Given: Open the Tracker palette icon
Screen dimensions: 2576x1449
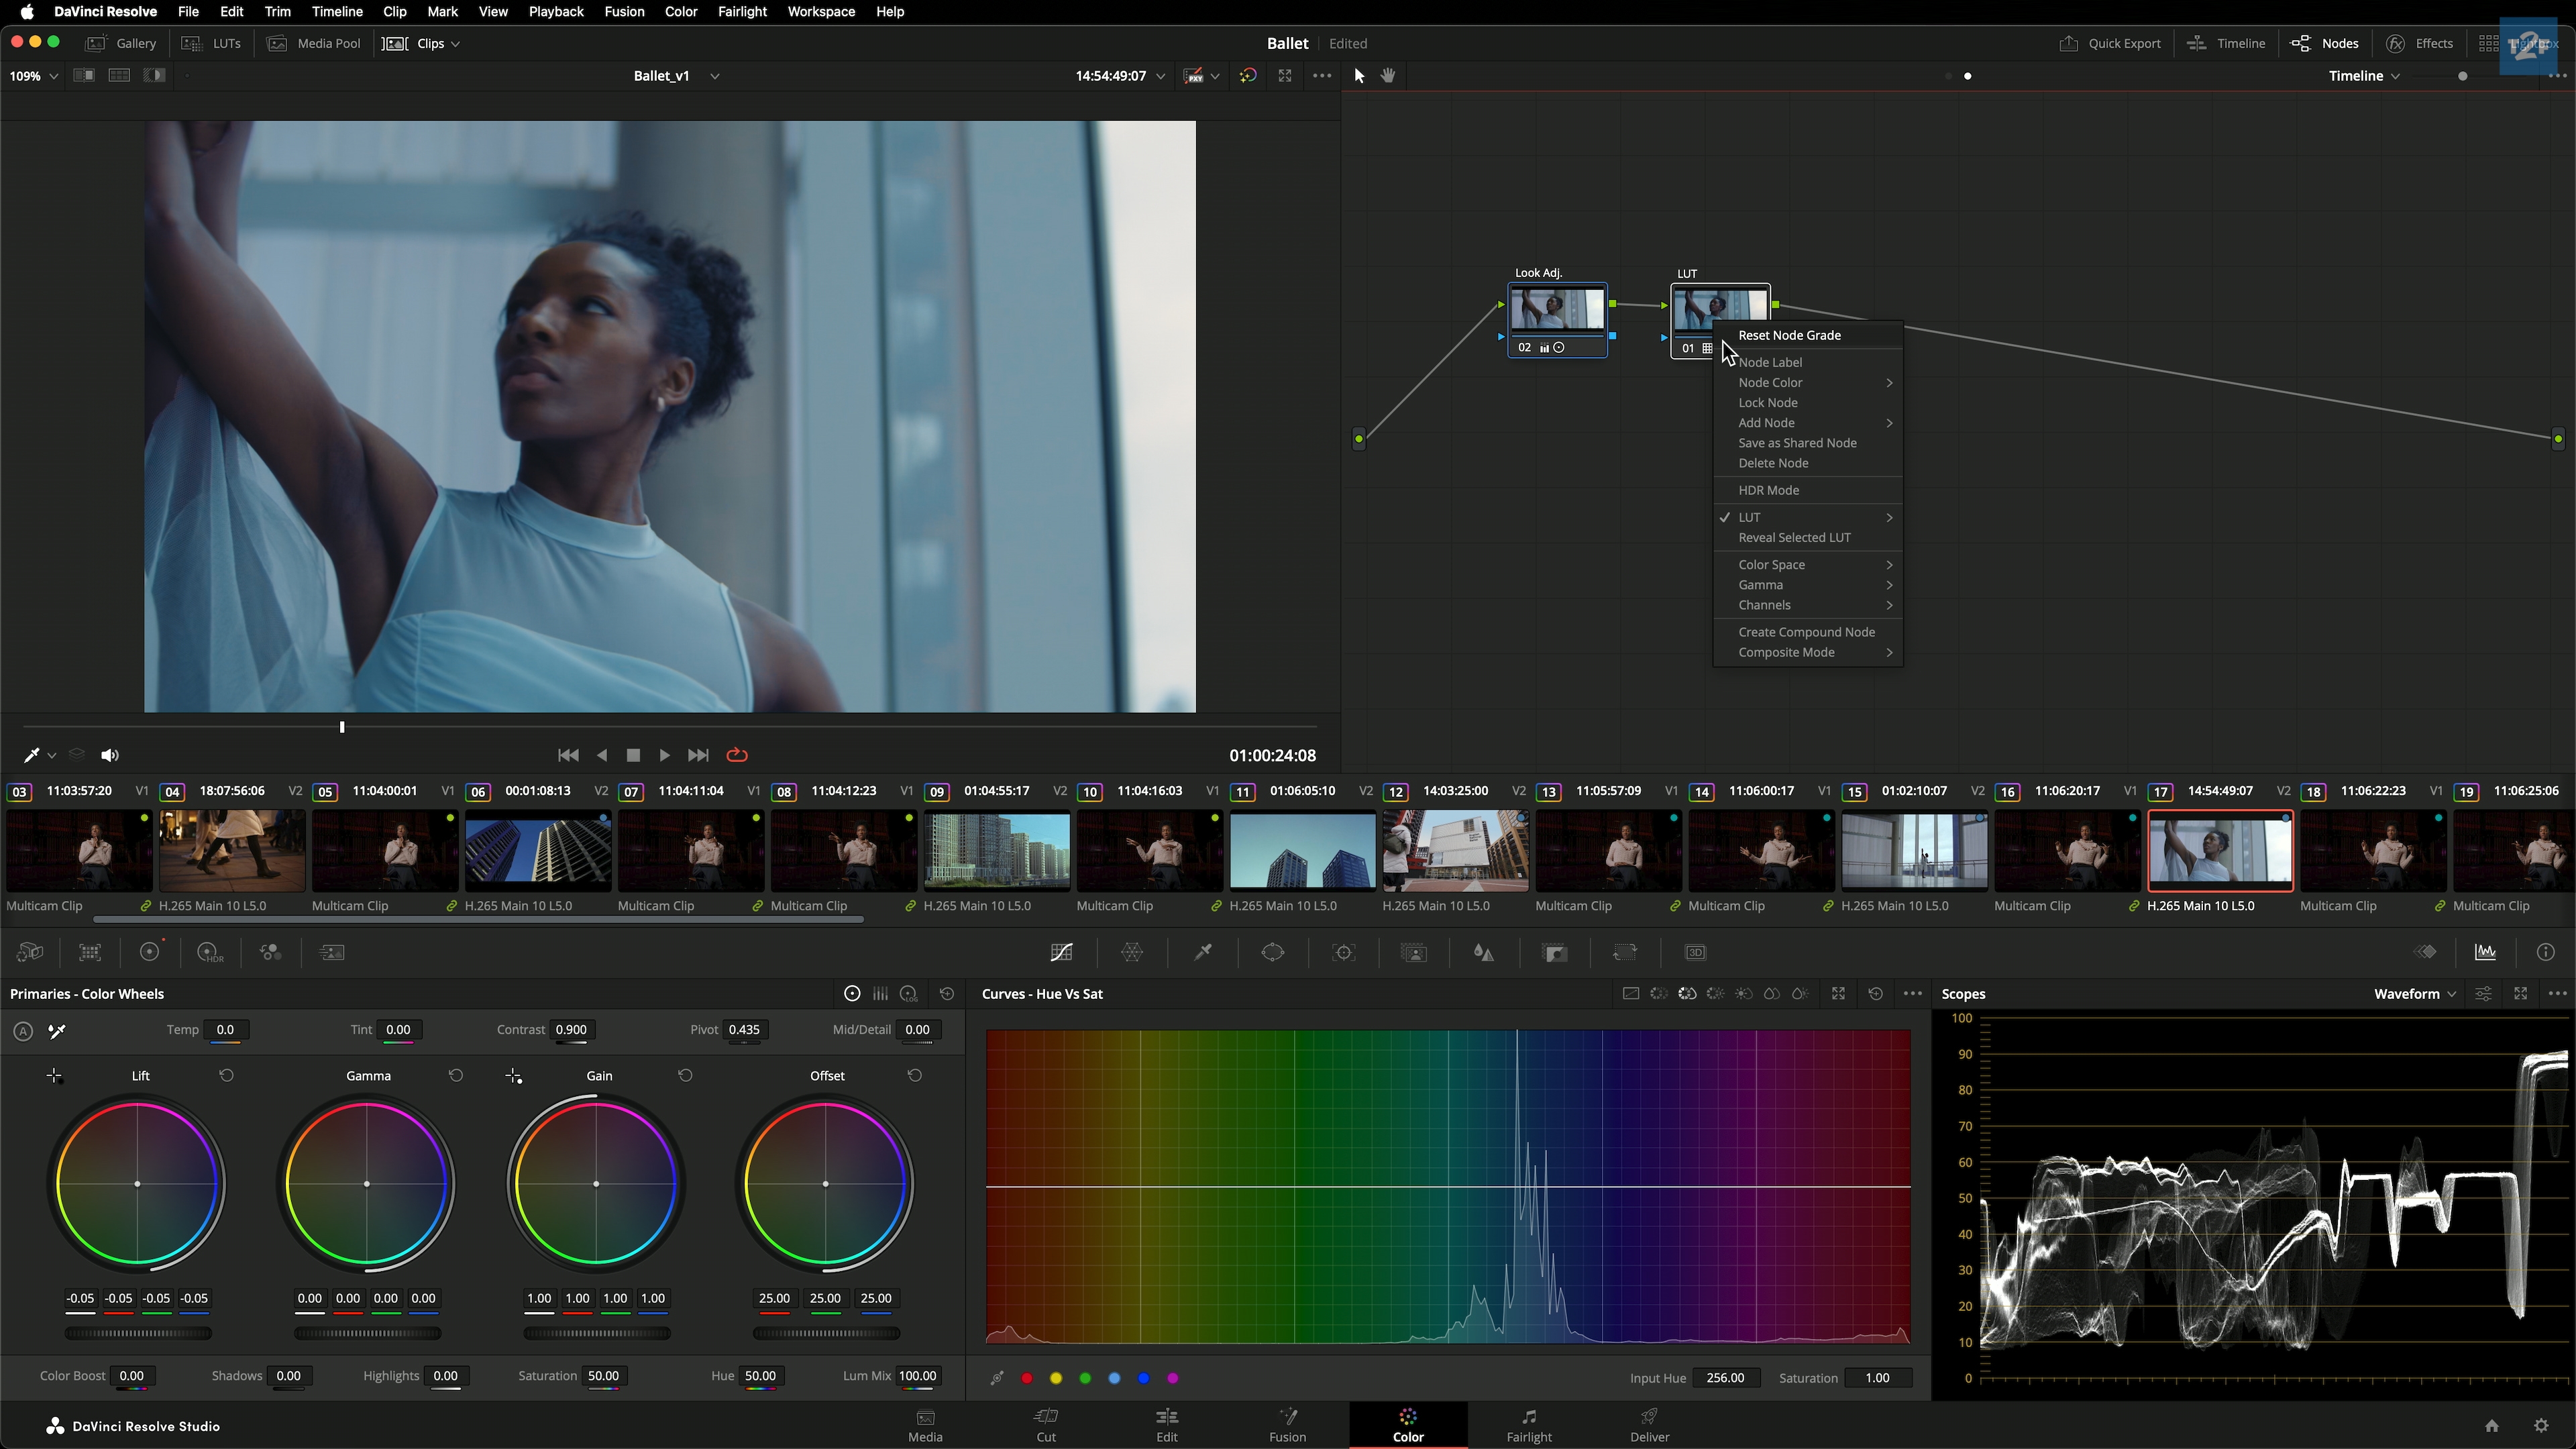Looking at the screenshot, I should click(1344, 953).
